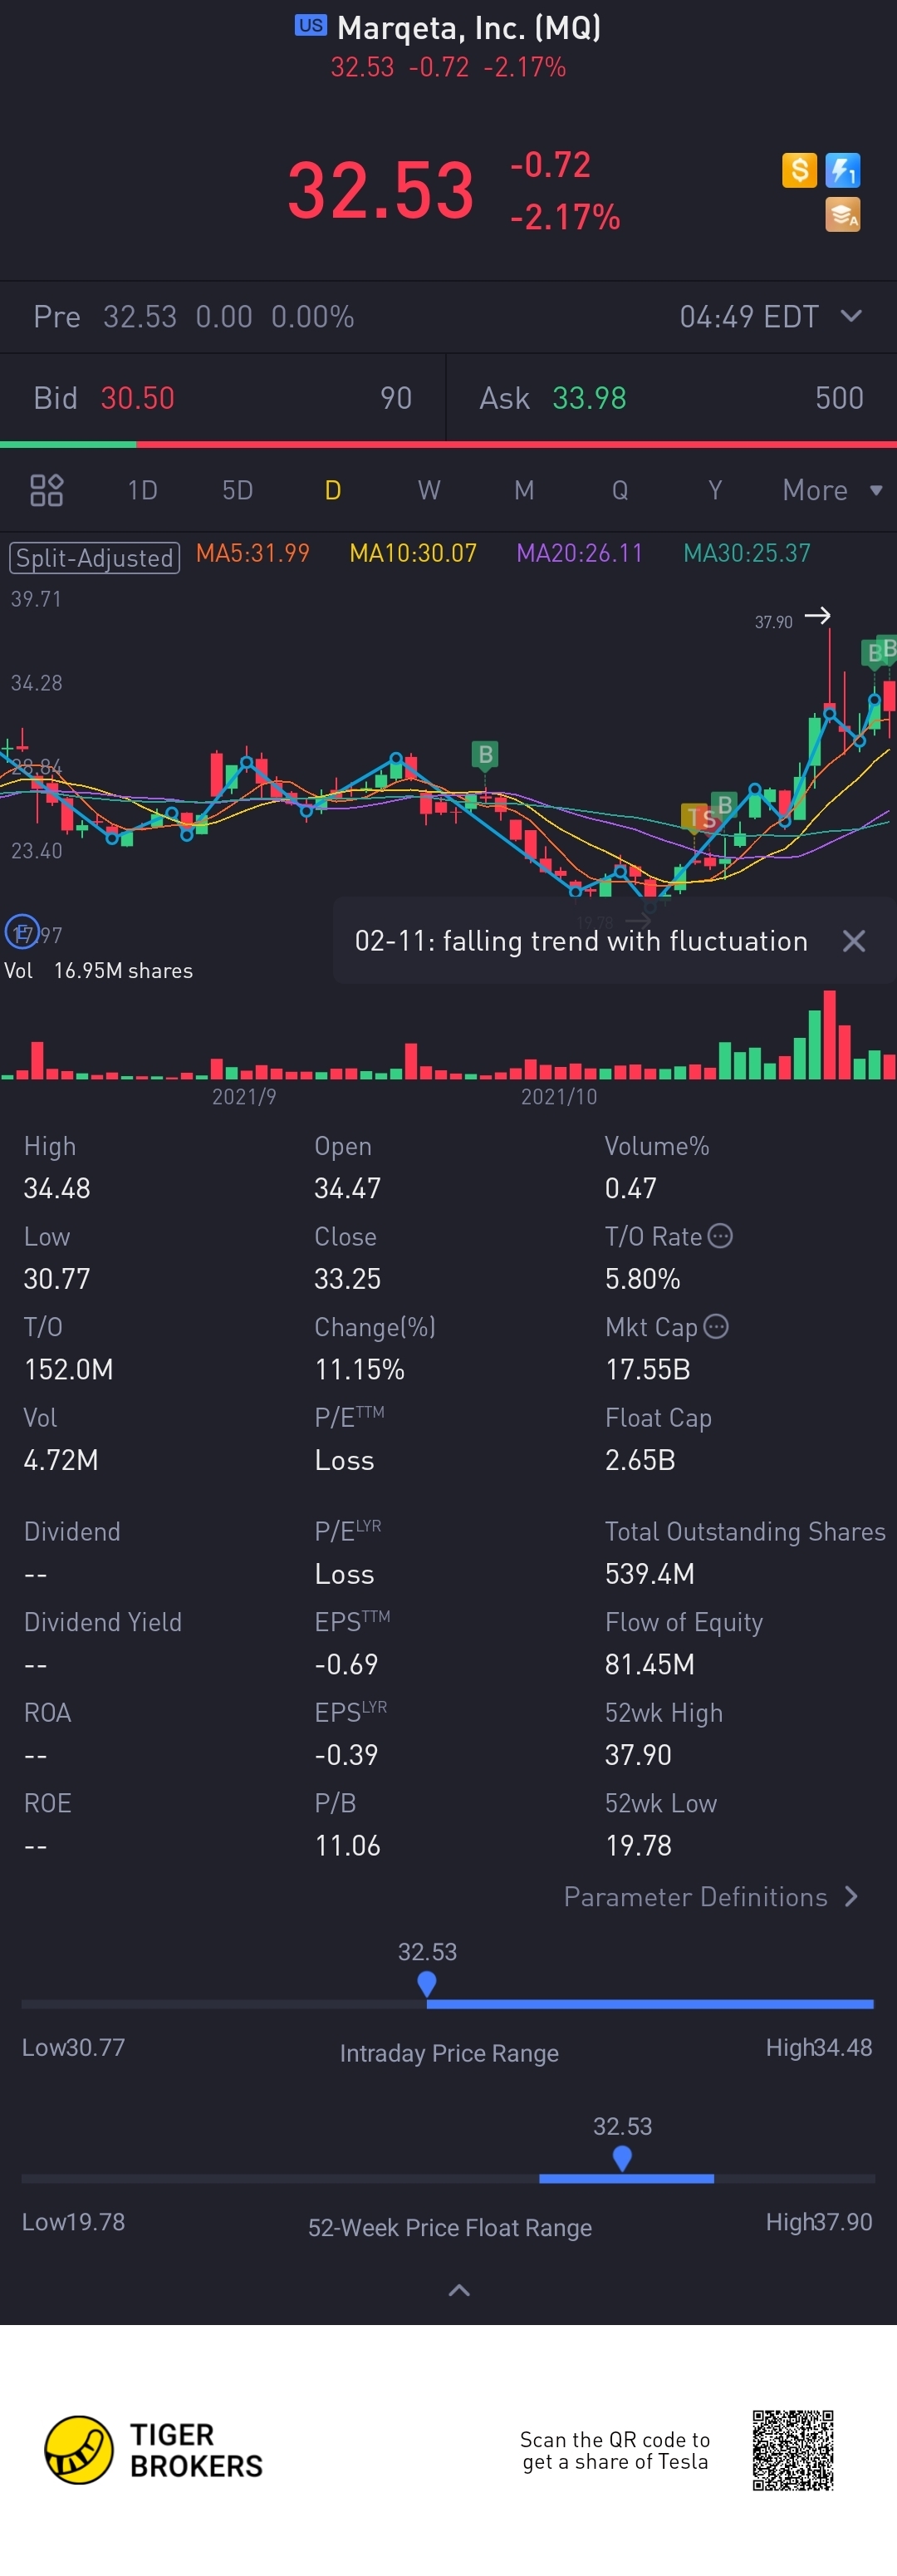Image resolution: width=897 pixels, height=2576 pixels.
Task: Switch to the W weekly chart tab
Action: (x=428, y=490)
